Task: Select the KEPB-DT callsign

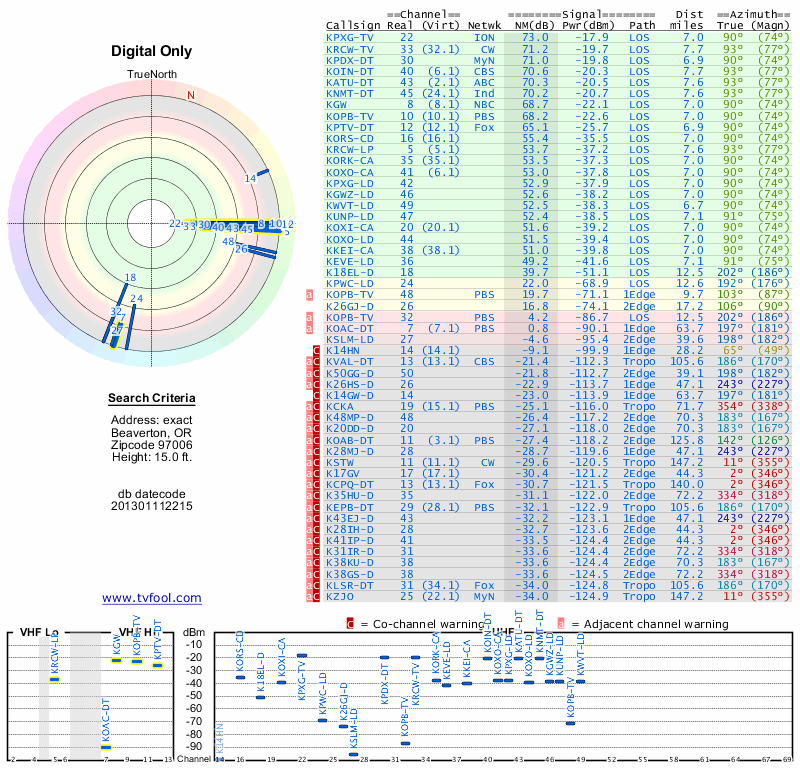Action: pos(350,507)
